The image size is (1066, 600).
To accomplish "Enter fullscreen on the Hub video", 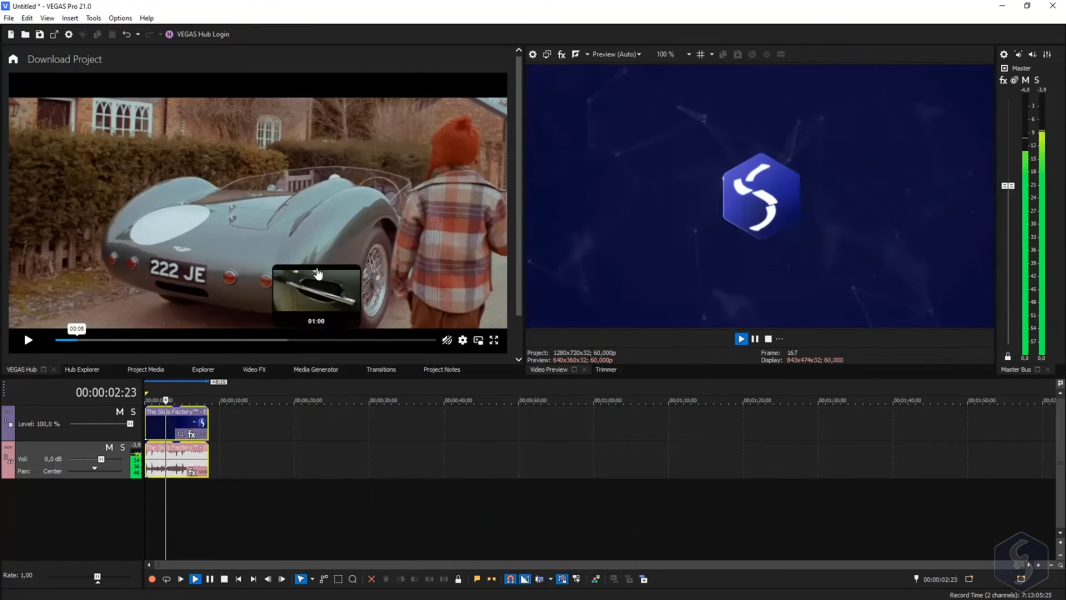I will tap(494, 340).
